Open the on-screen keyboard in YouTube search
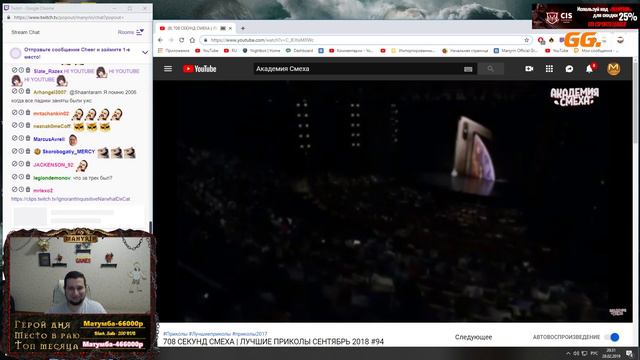Viewport: 640px width, 360px height. pos(468,69)
